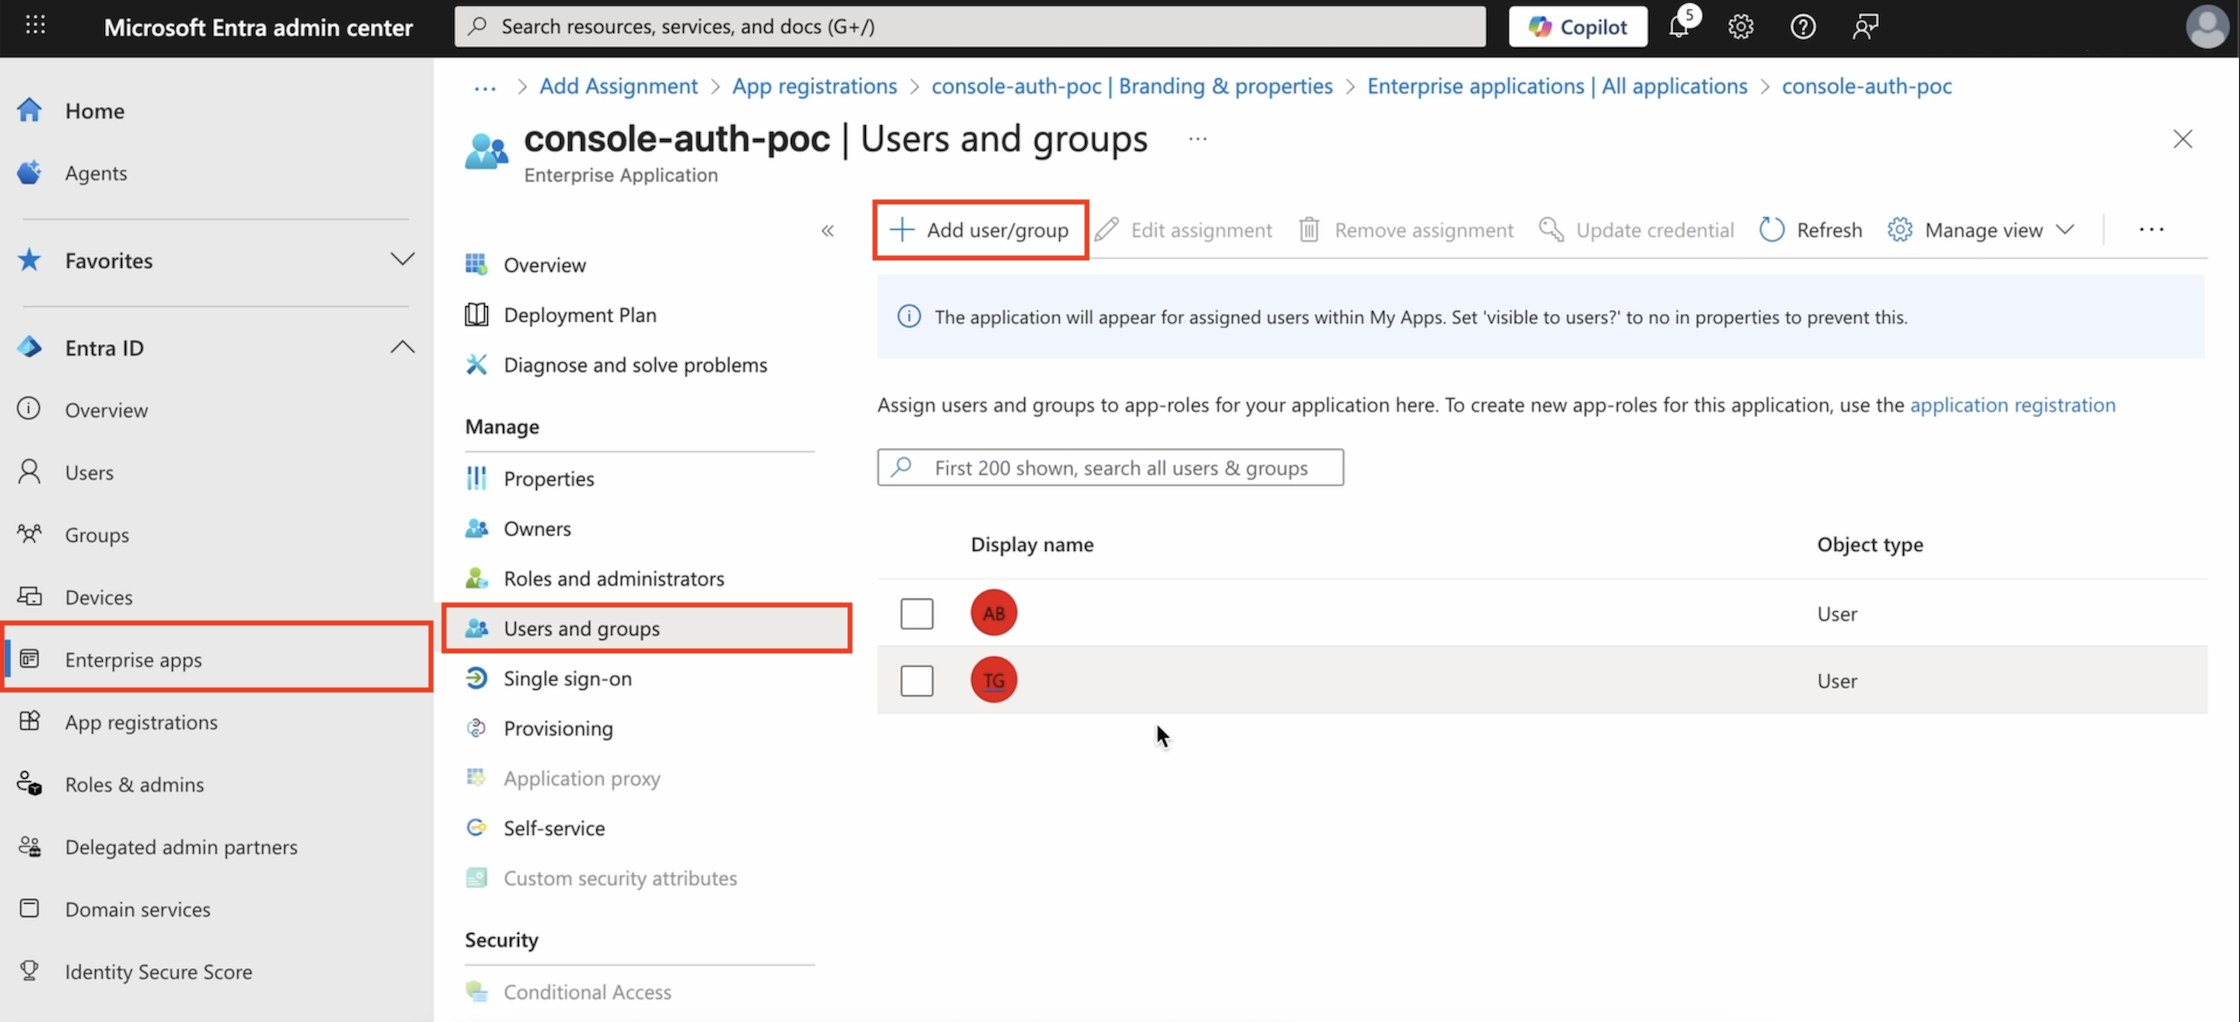This screenshot has height=1022, width=2240.
Task: Open Single sign-on in Manage menu
Action: (x=567, y=678)
